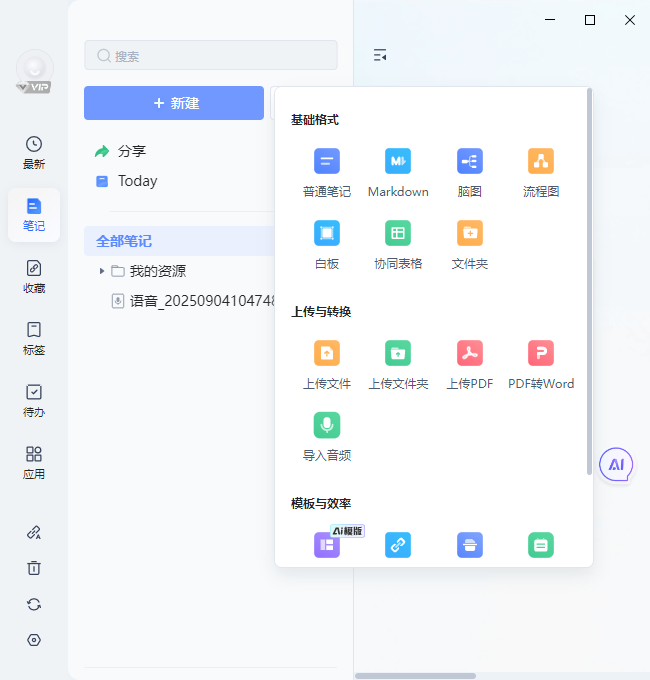Open the 语音_20250904 voice note
Image resolution: width=650 pixels, height=680 pixels.
tap(193, 301)
